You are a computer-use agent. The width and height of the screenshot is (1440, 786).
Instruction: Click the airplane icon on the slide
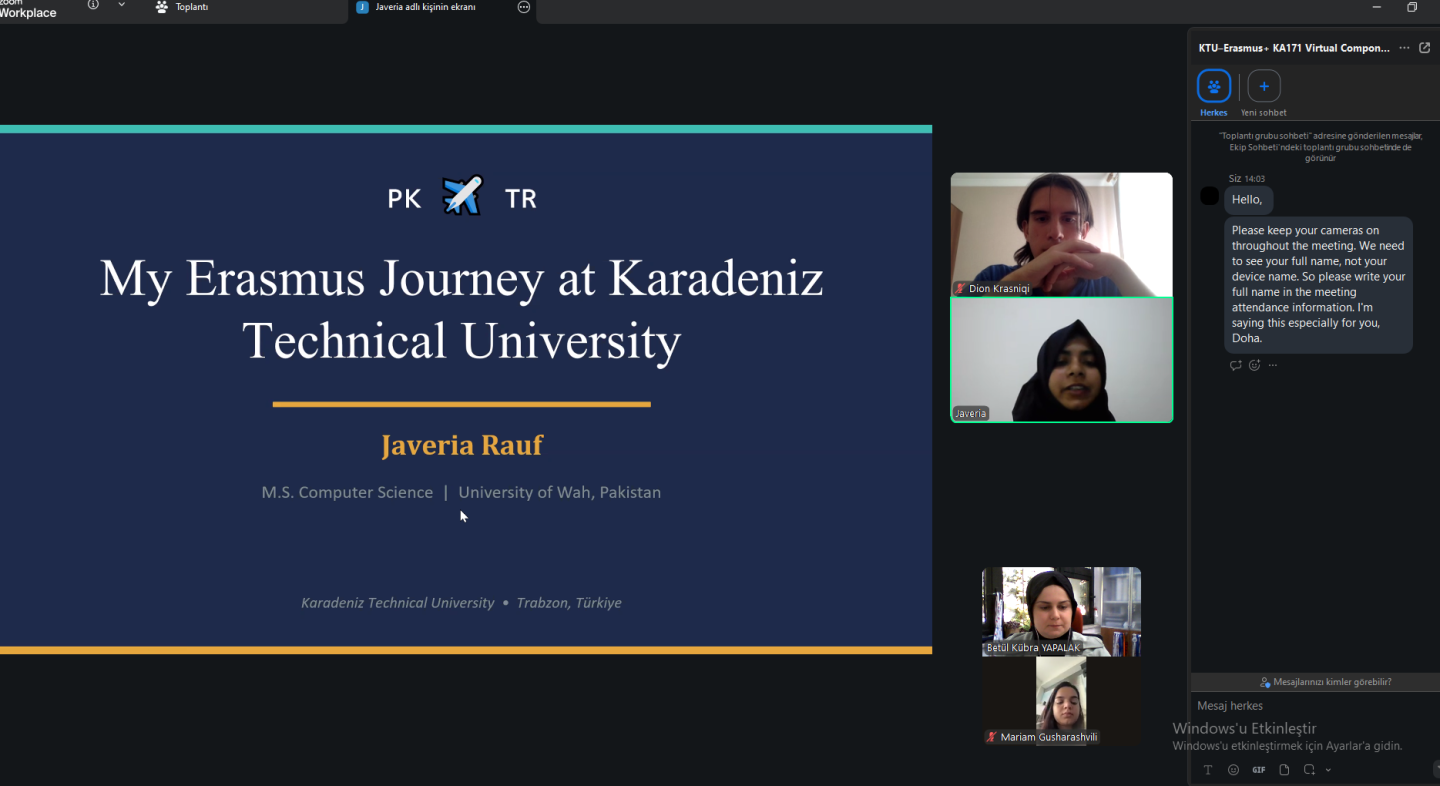[462, 196]
